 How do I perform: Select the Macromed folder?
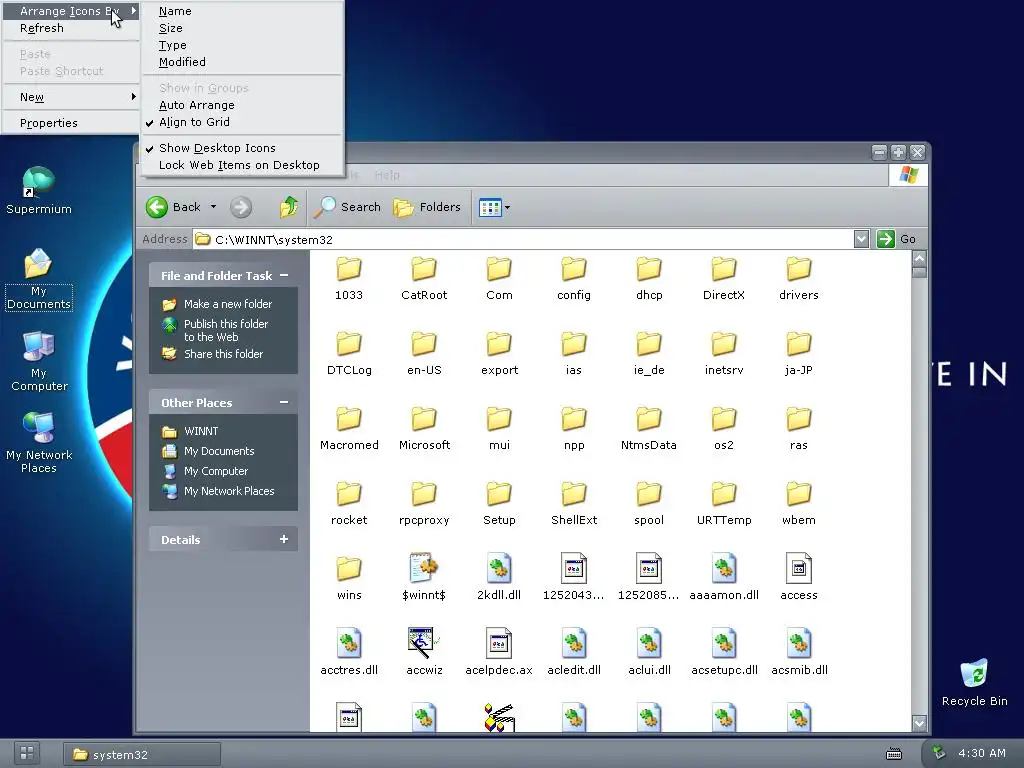[349, 428]
